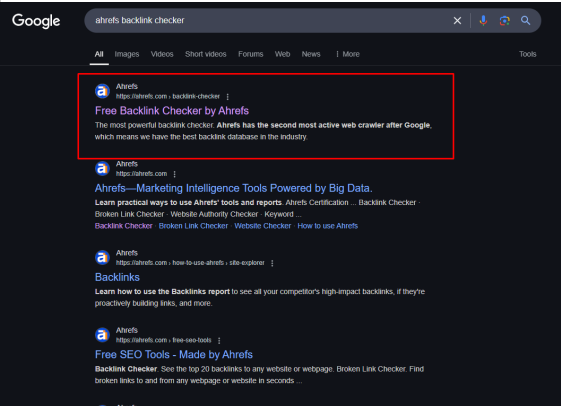Click the ahrefs.com › free-seo-tools URL text

click(164, 340)
